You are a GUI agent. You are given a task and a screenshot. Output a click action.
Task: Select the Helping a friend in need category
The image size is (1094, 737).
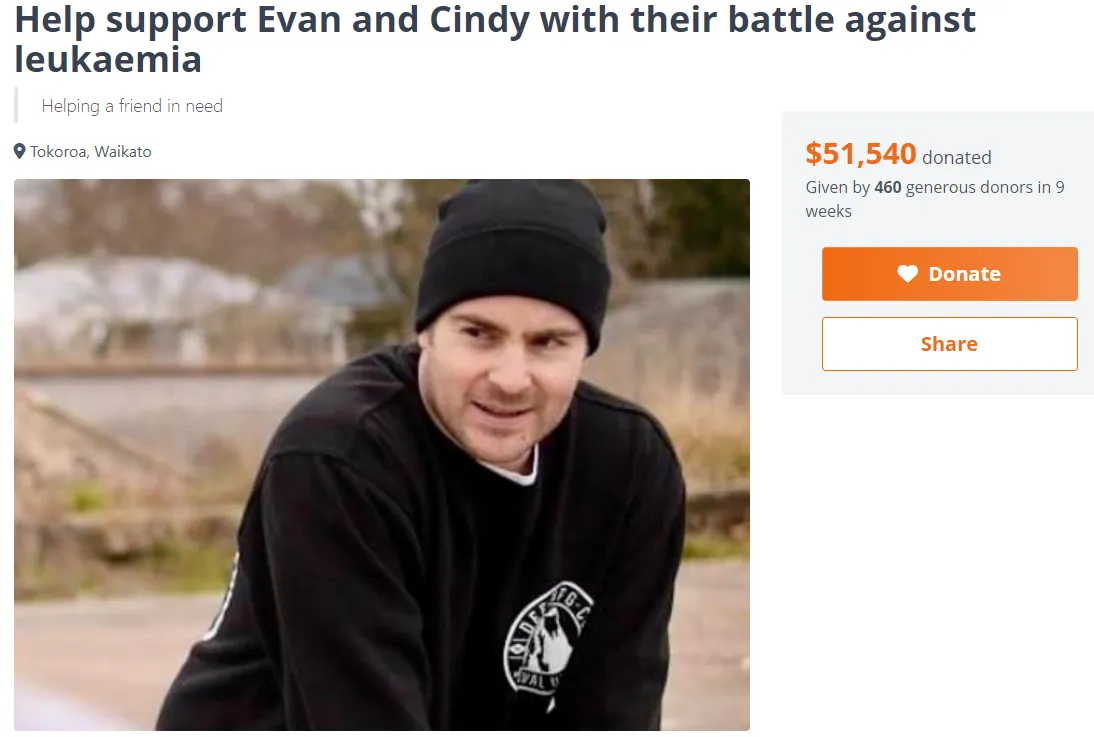coord(132,106)
